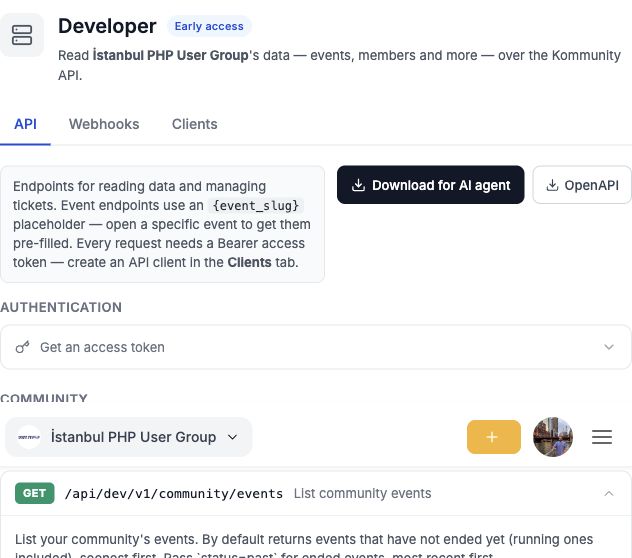Click the {event_slug} placeholder code

tap(256, 206)
